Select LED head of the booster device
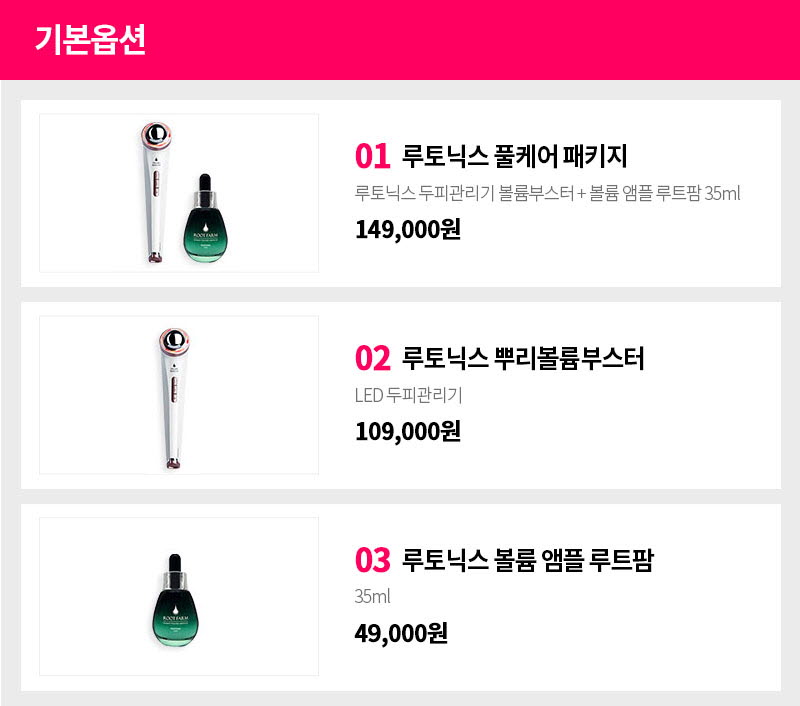This screenshot has height=706, width=800. click(174, 340)
